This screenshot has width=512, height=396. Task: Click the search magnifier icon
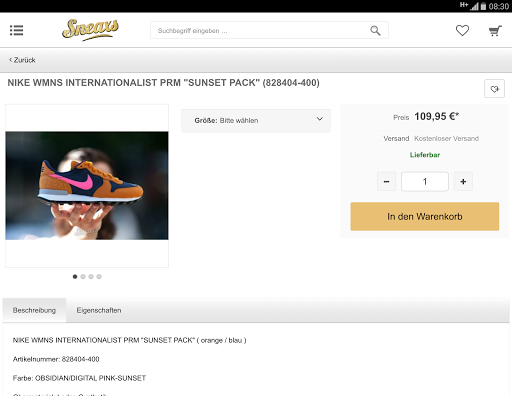pos(375,31)
